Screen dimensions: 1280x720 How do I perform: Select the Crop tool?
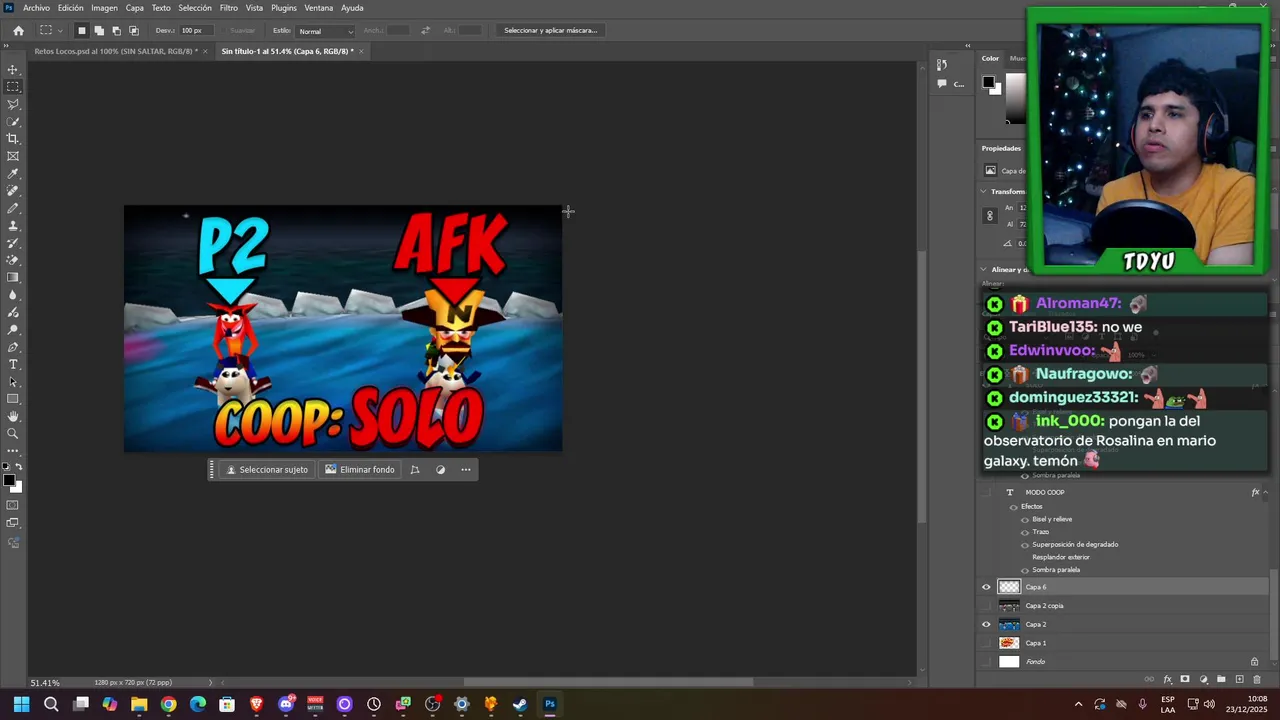[x=13, y=139]
